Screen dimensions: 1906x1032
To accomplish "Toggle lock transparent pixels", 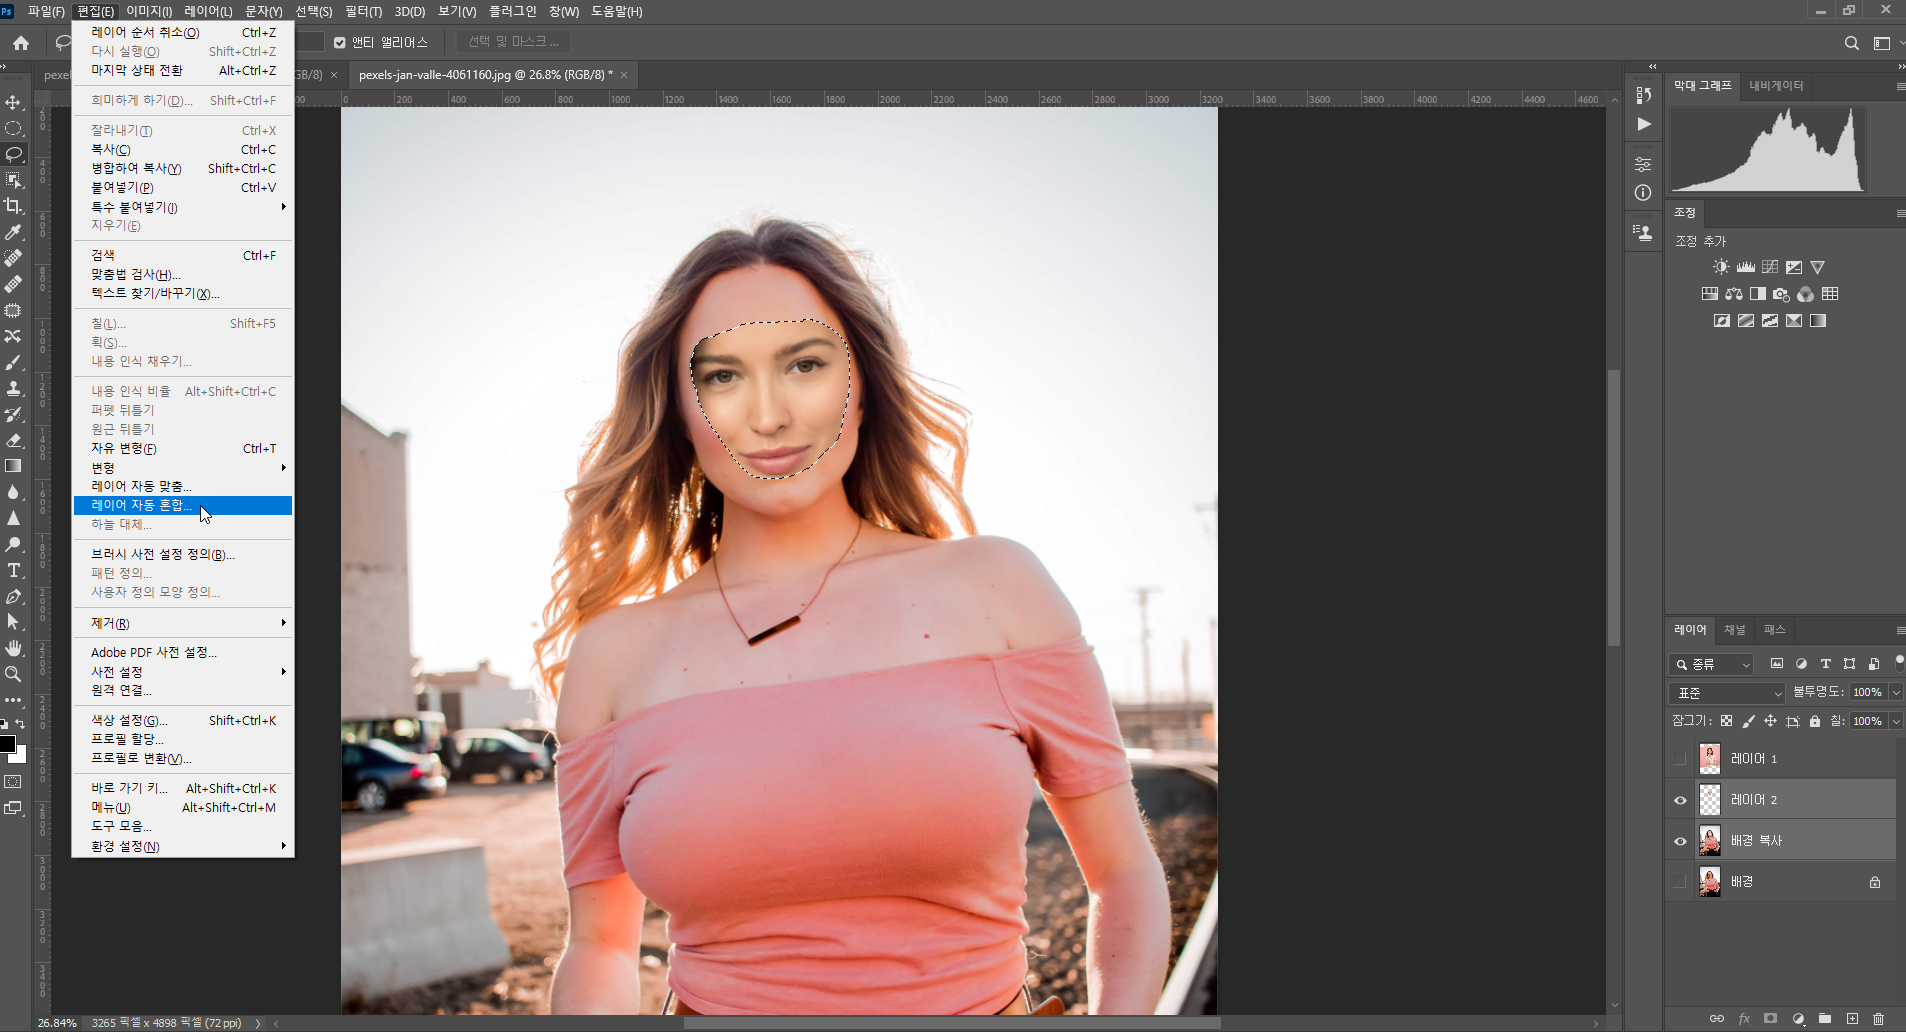I will click(1726, 721).
